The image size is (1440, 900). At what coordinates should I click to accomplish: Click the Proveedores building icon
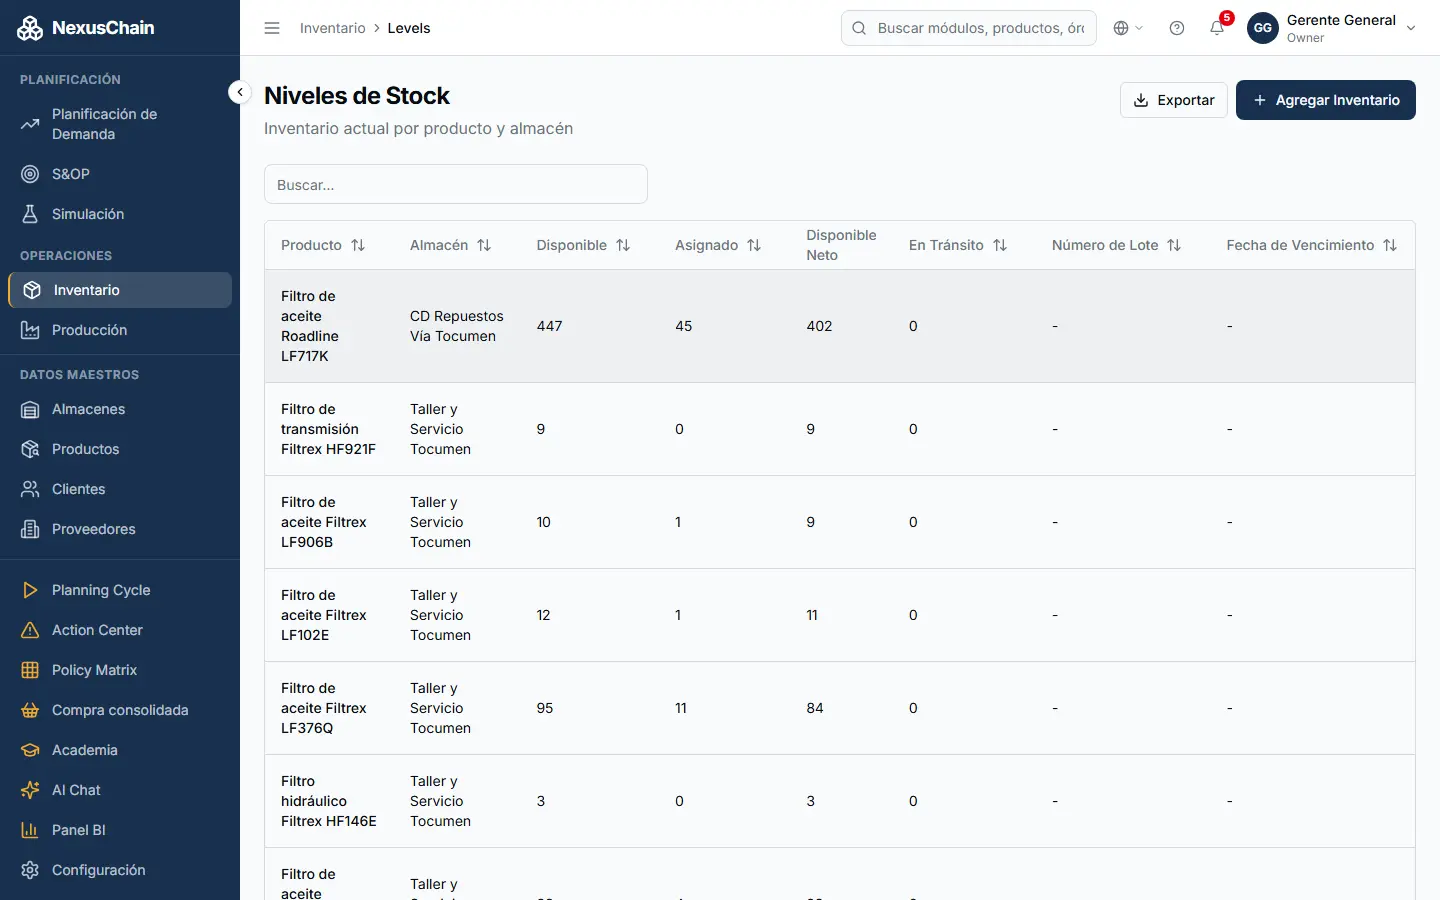coord(30,529)
